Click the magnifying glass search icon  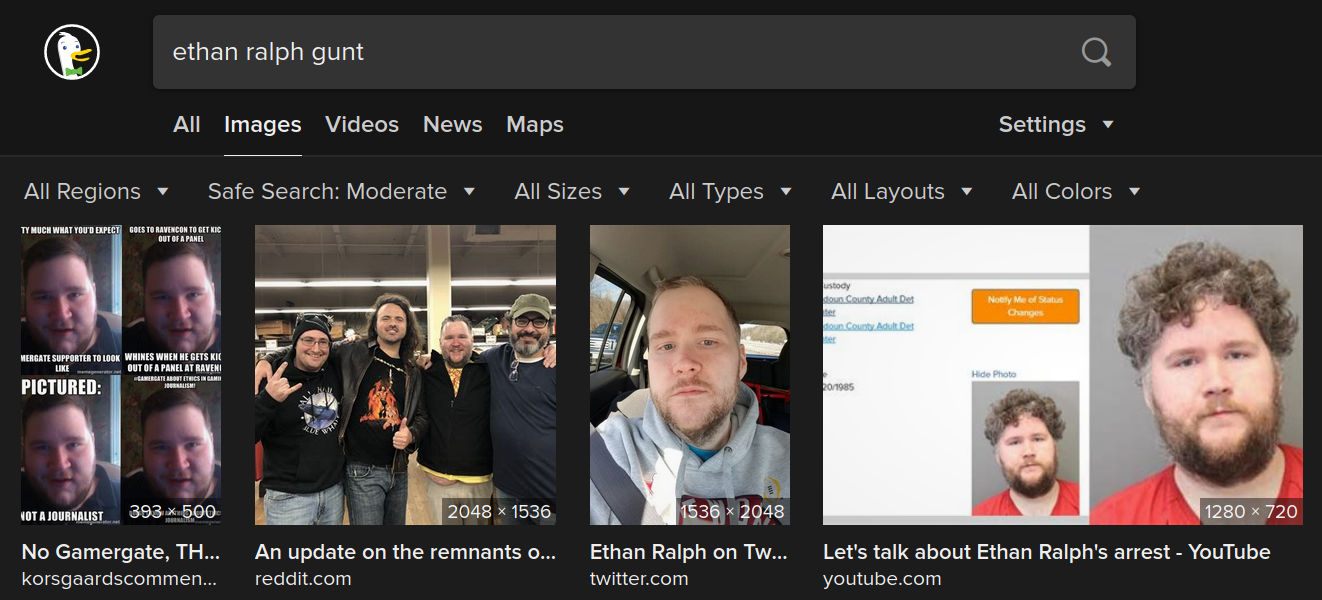[1096, 52]
